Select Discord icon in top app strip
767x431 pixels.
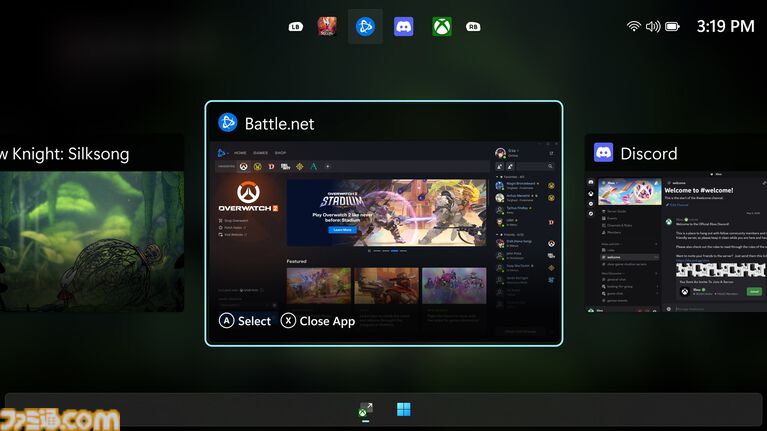(x=404, y=26)
